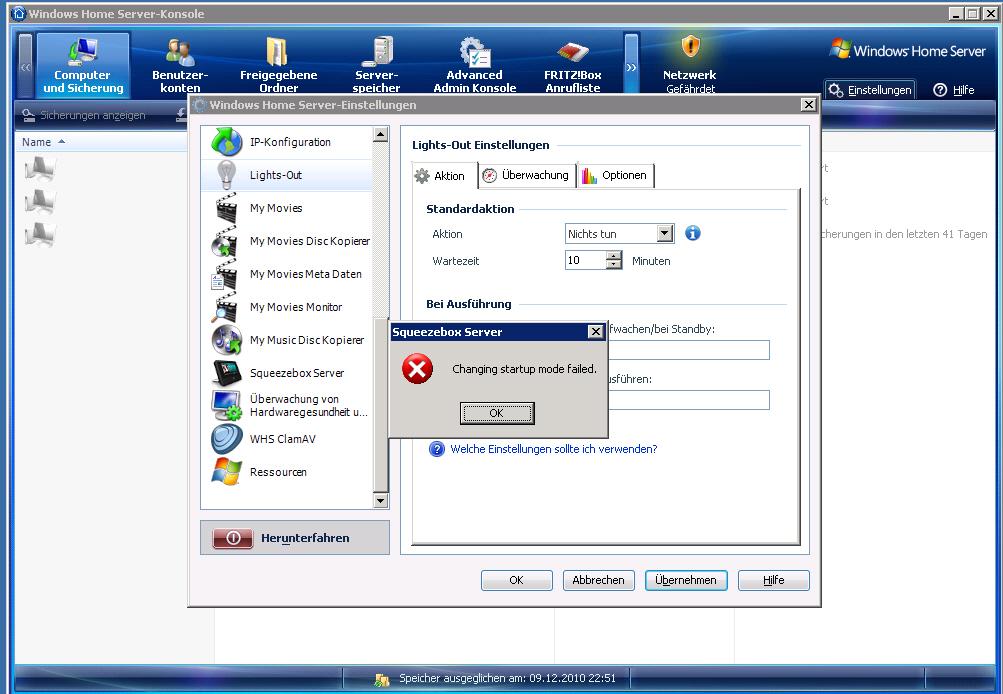The width and height of the screenshot is (1003, 694).
Task: Select the Ressourcen Windows flag icon
Action: click(x=227, y=472)
